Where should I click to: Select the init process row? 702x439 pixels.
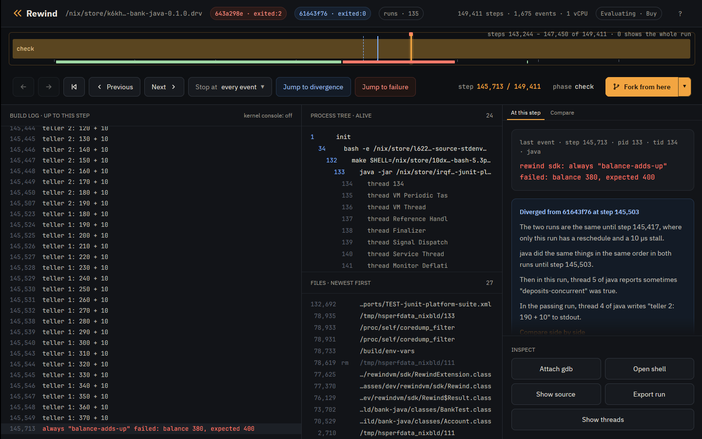[402, 137]
